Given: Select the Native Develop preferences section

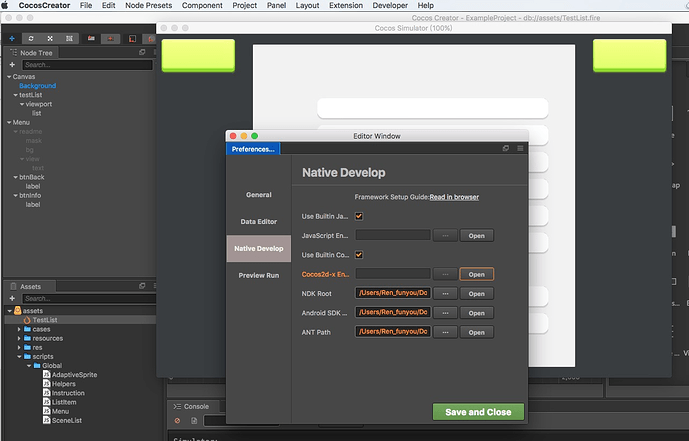Looking at the screenshot, I should [259, 249].
